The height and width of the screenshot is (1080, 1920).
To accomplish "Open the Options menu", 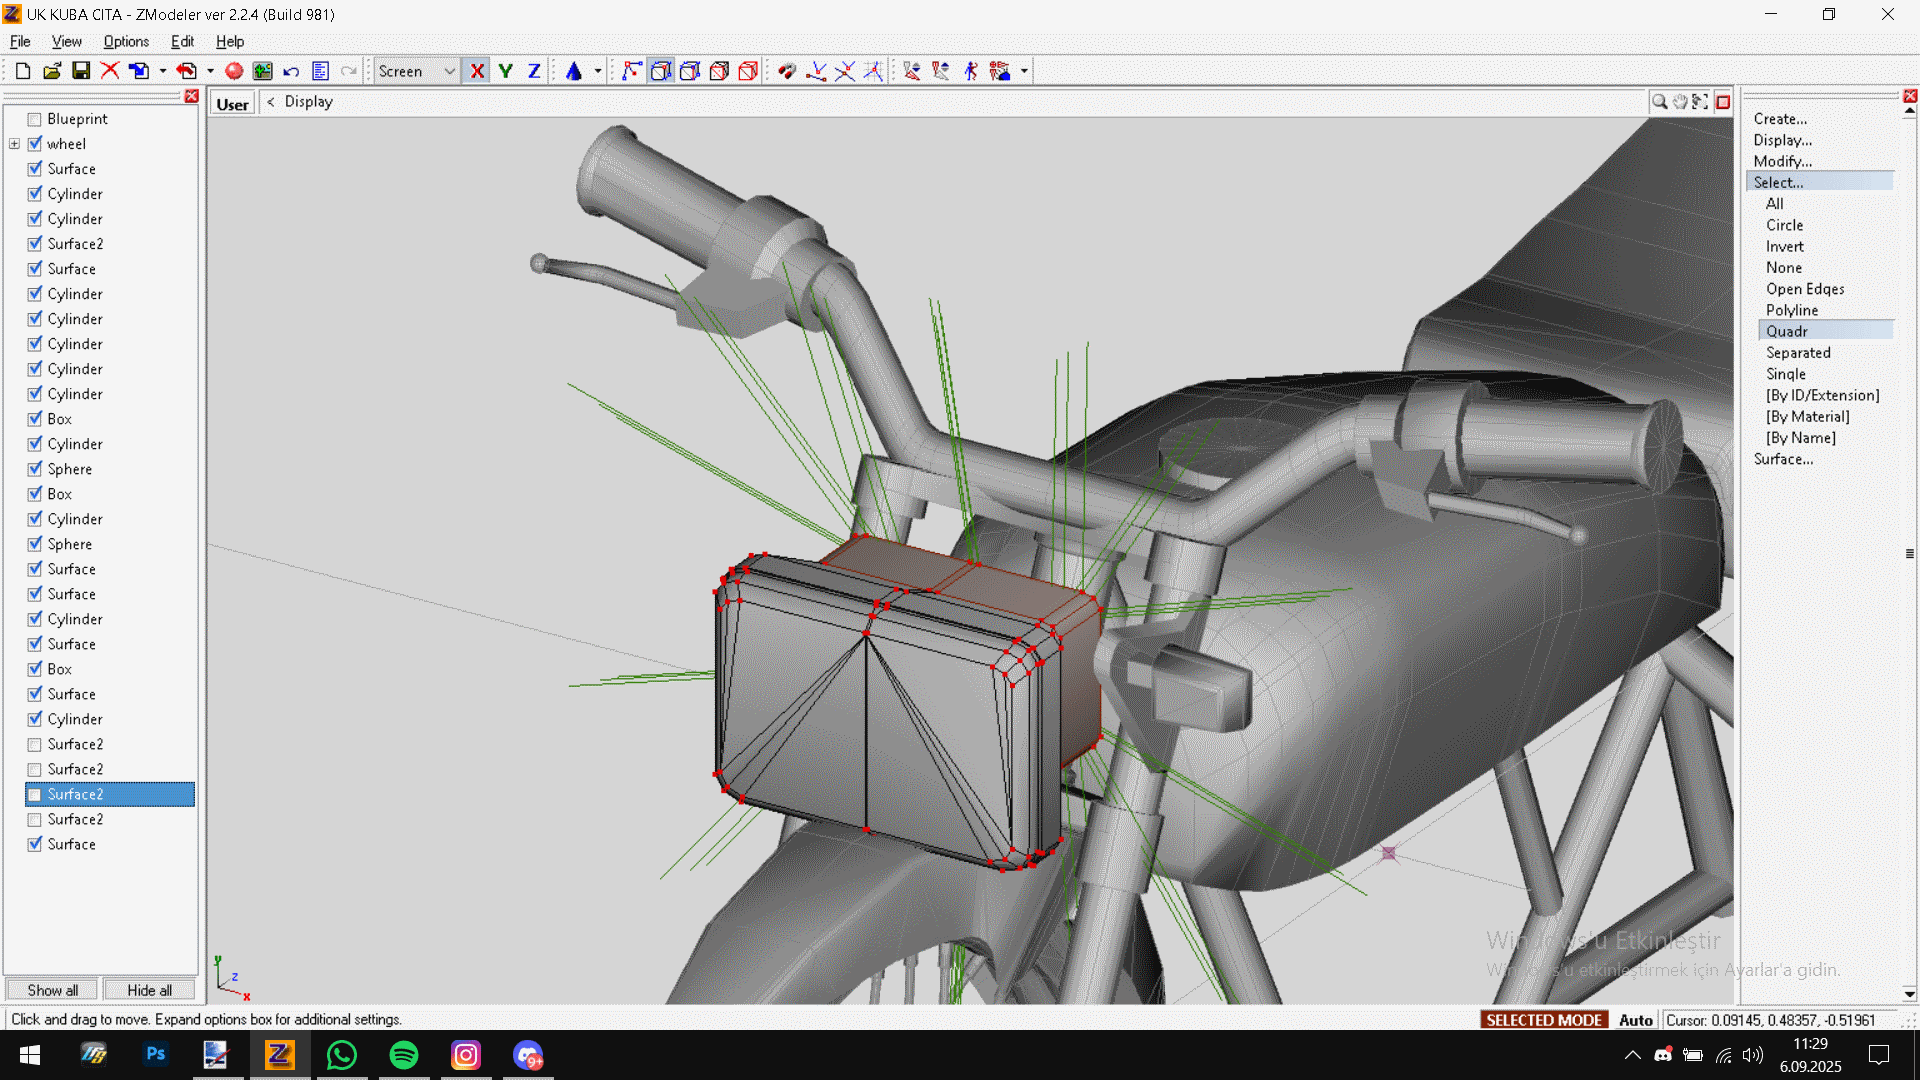I will 126,41.
